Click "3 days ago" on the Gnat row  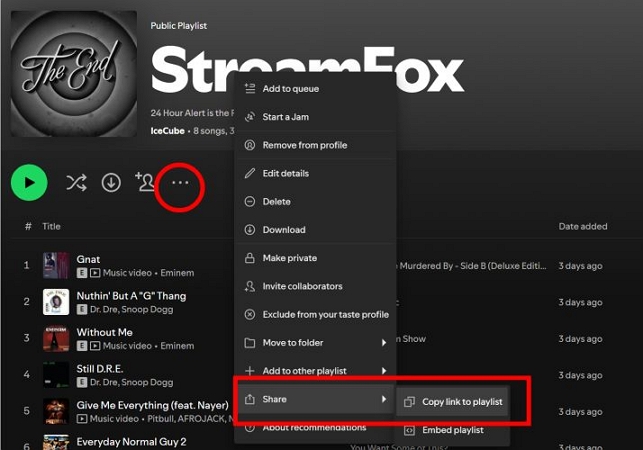[580, 266]
